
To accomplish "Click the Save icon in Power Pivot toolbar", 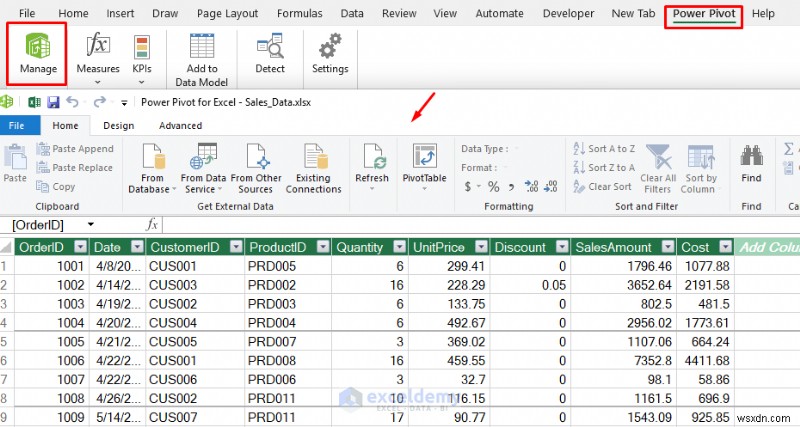I will pyautogui.click(x=53, y=103).
